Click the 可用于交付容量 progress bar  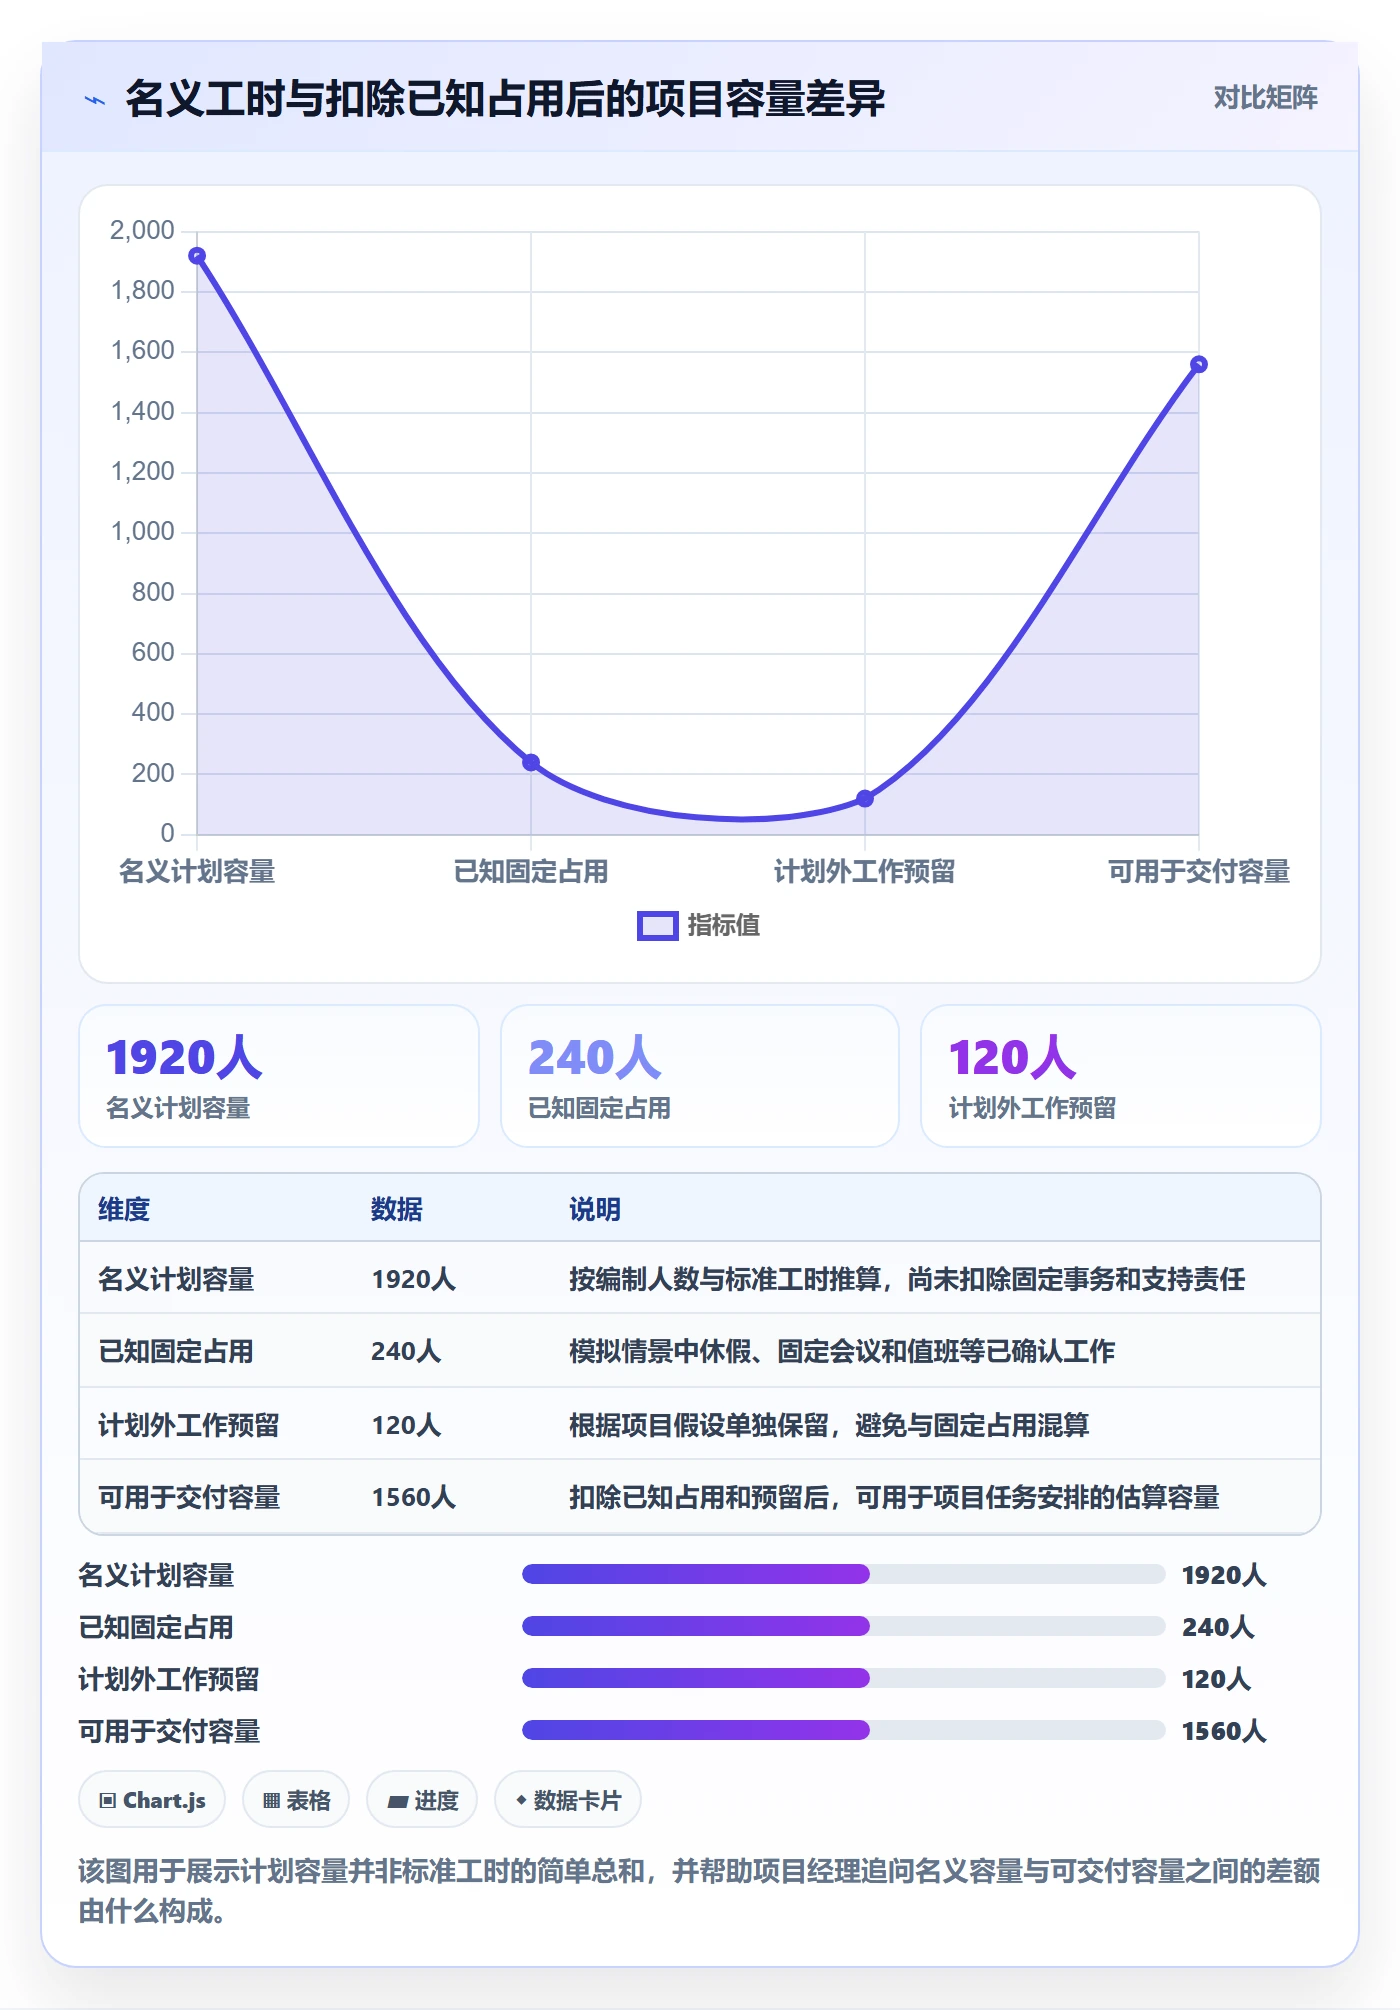(x=844, y=1731)
